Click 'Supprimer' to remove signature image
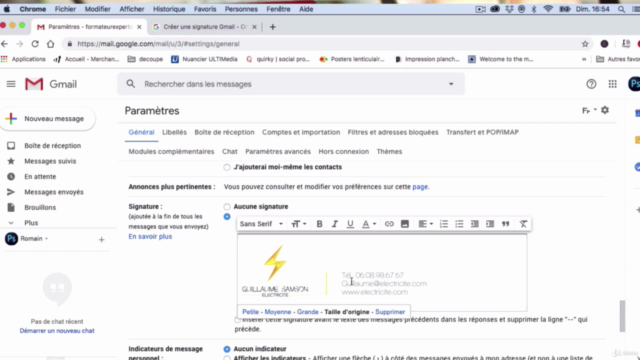The image size is (640, 360). pos(390,312)
